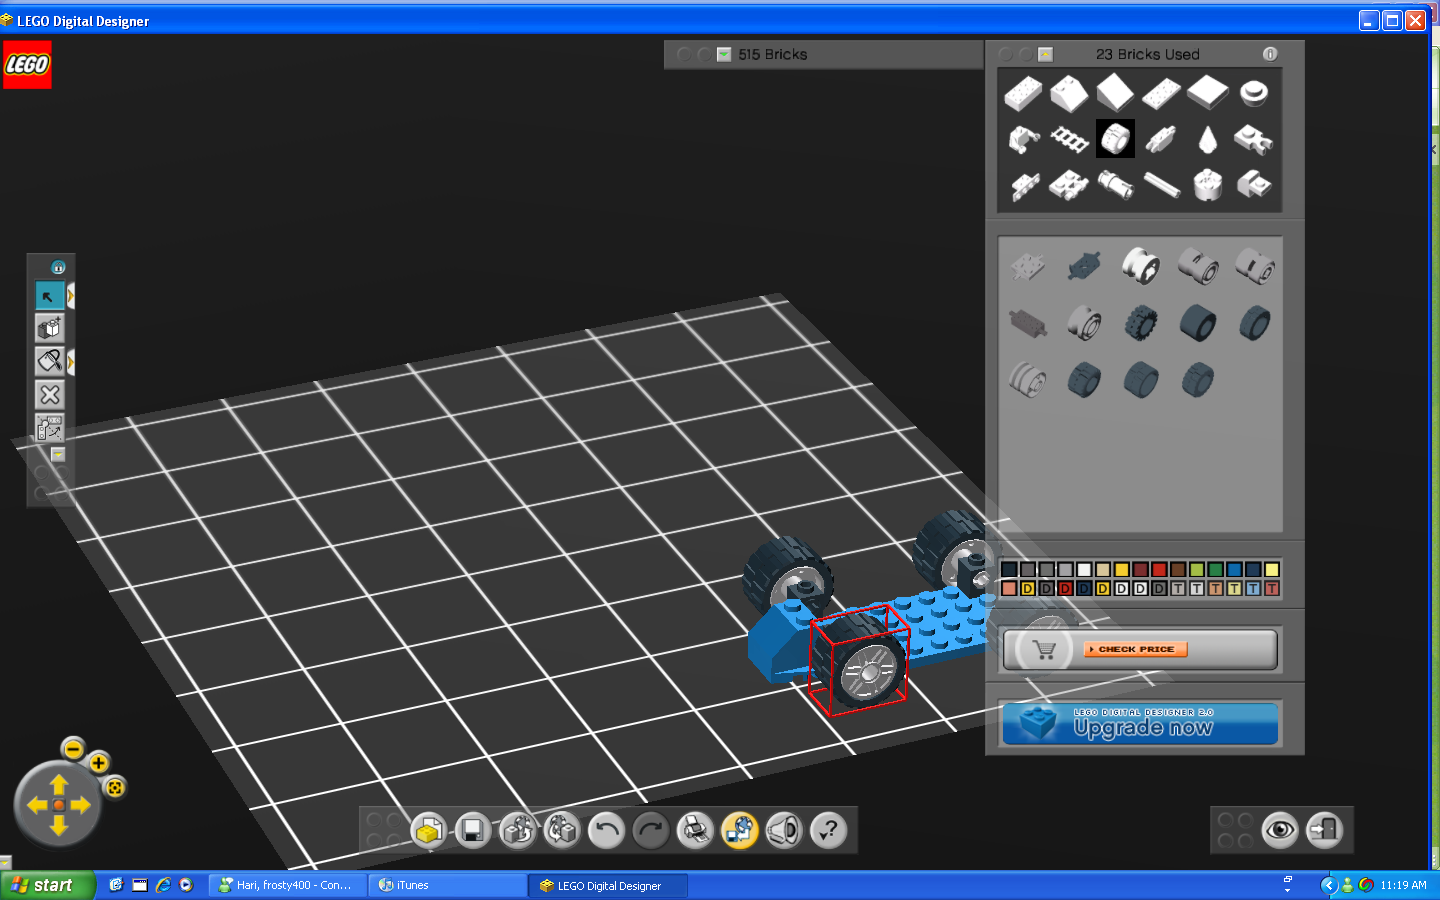Select the basic 2x4 brick category

[1023, 94]
